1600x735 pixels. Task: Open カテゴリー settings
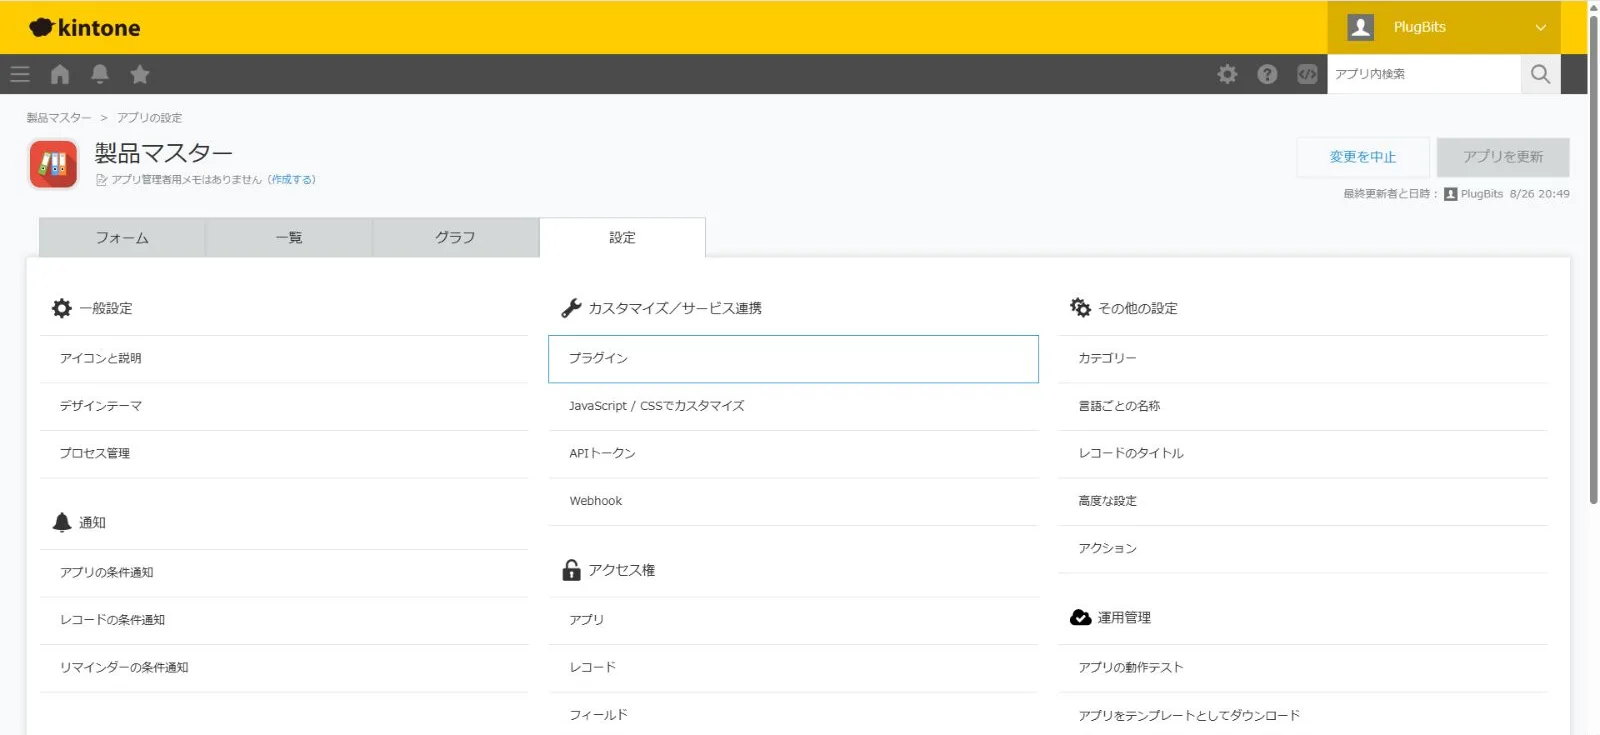(x=1303, y=358)
